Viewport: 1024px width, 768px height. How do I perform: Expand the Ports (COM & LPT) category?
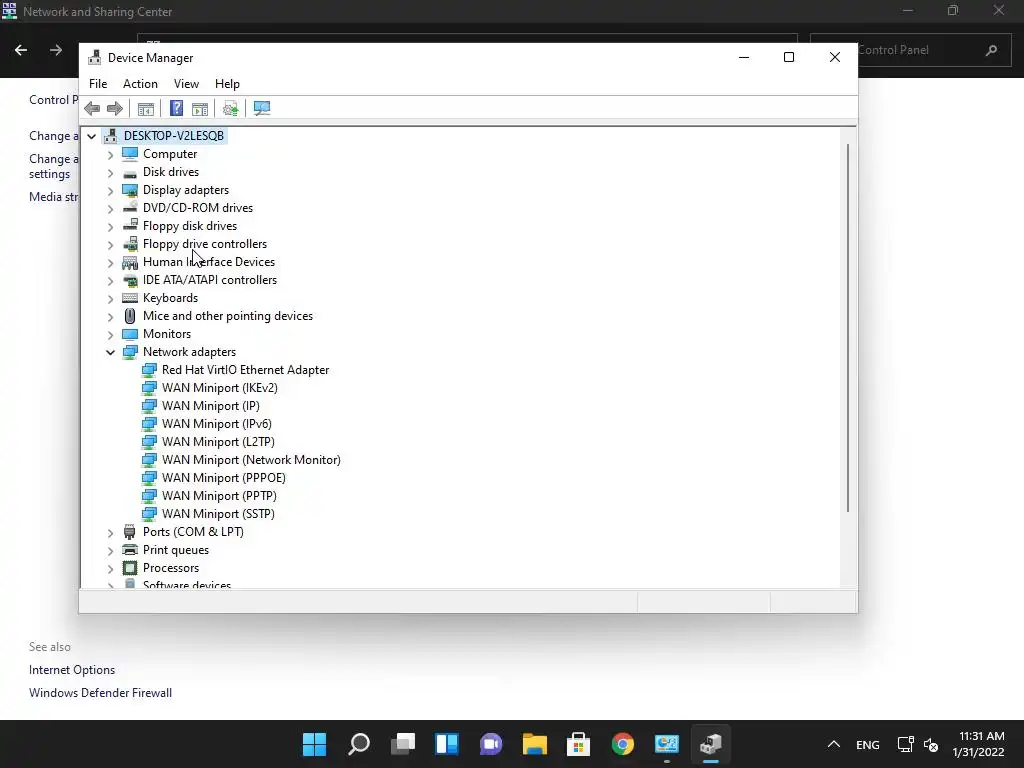[110, 533]
